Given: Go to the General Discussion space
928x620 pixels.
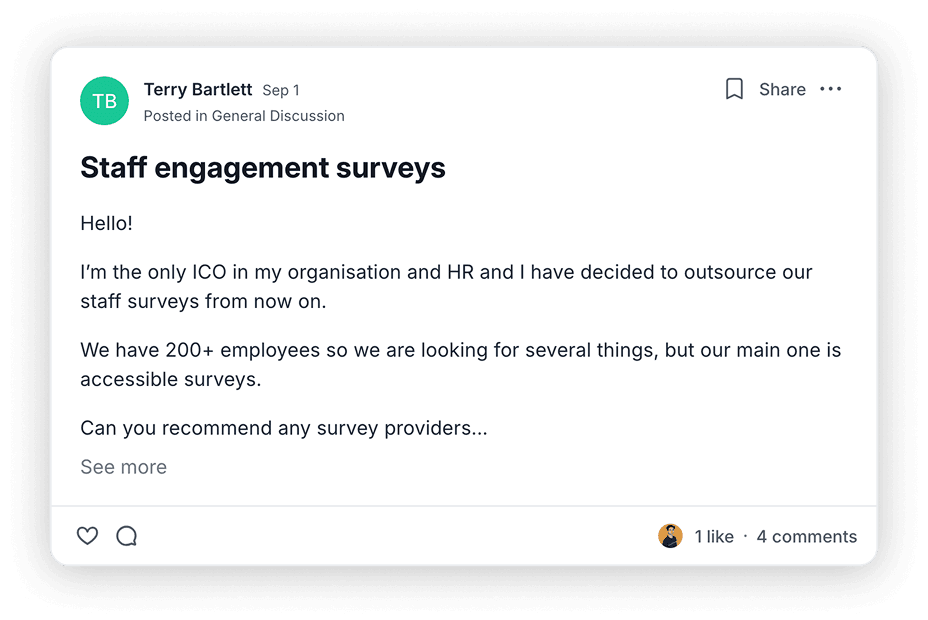Looking at the screenshot, I should pyautogui.click(x=278, y=116).
